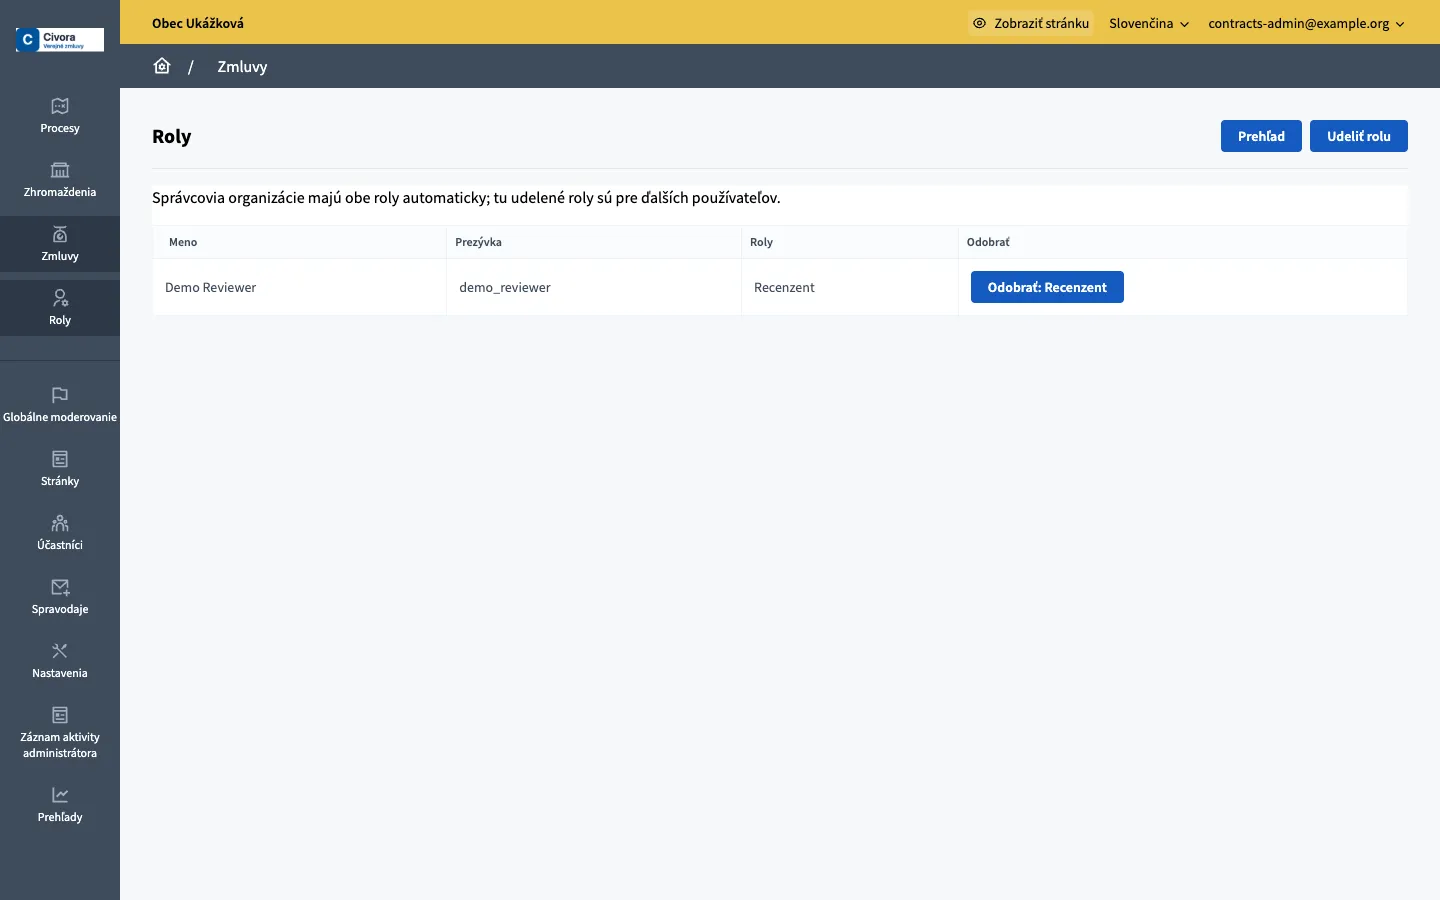Click the Roly page heading
This screenshot has height=900, width=1440.
(x=172, y=137)
